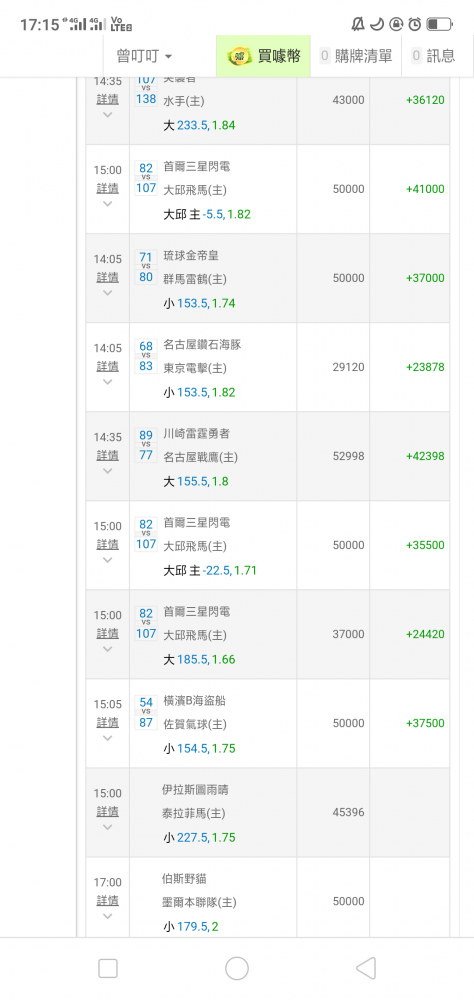Screen dimensions: 474x1000
Task: Tap the 68 vs 83 score box
Action: pos(146,357)
